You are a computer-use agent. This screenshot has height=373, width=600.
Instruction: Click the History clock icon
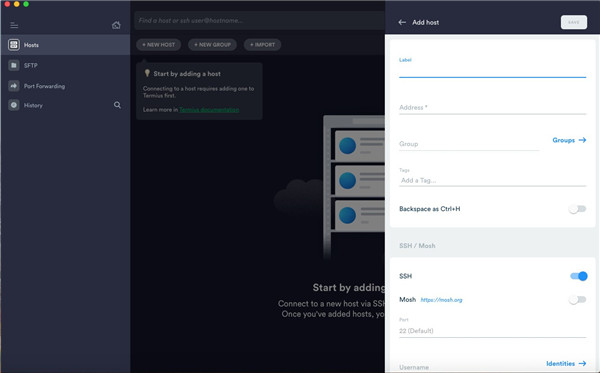click(14, 105)
